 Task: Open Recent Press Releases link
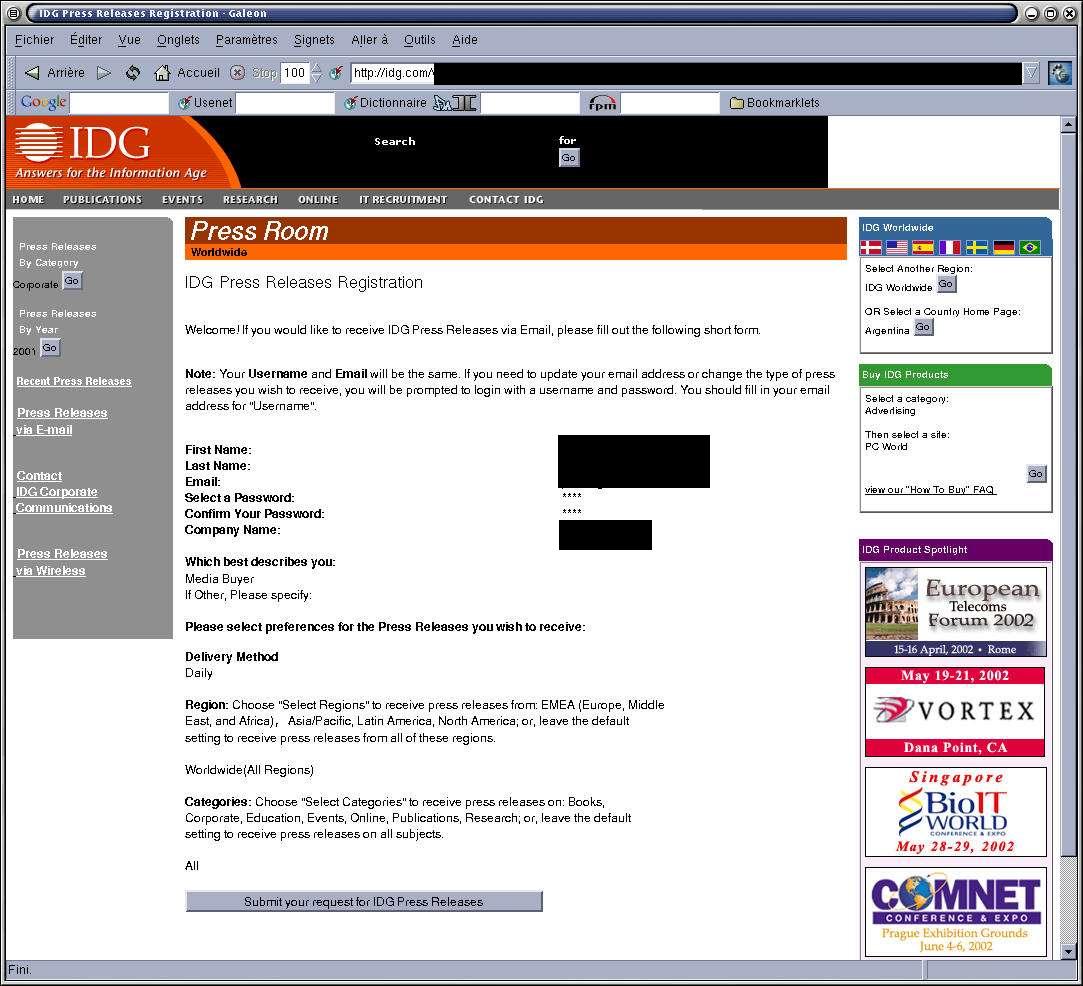(x=74, y=381)
